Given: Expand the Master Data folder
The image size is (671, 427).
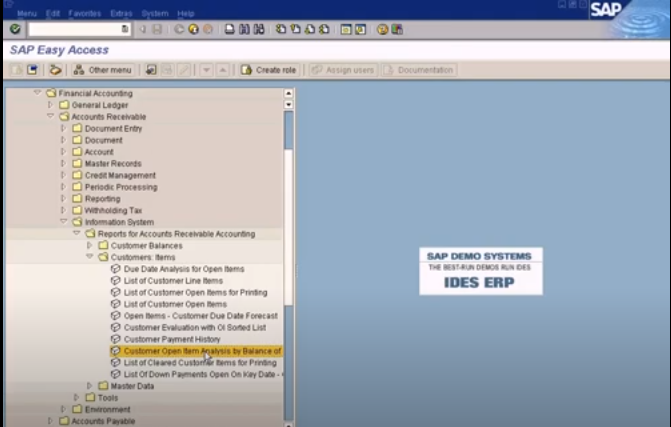Looking at the screenshot, I should pos(89,385).
